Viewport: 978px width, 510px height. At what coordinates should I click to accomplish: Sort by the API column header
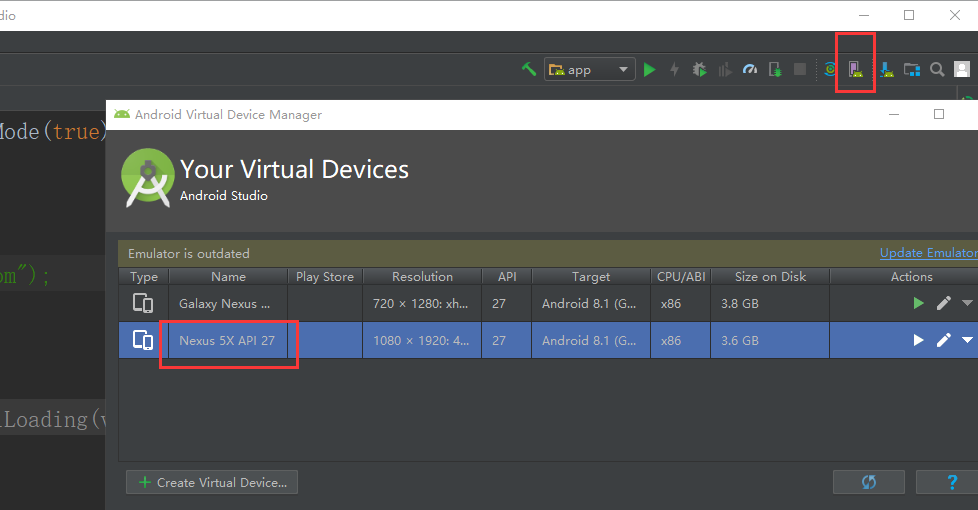[506, 277]
